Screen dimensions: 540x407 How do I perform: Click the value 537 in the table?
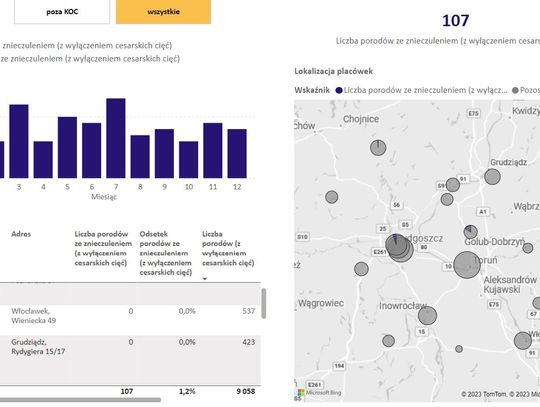point(248,311)
